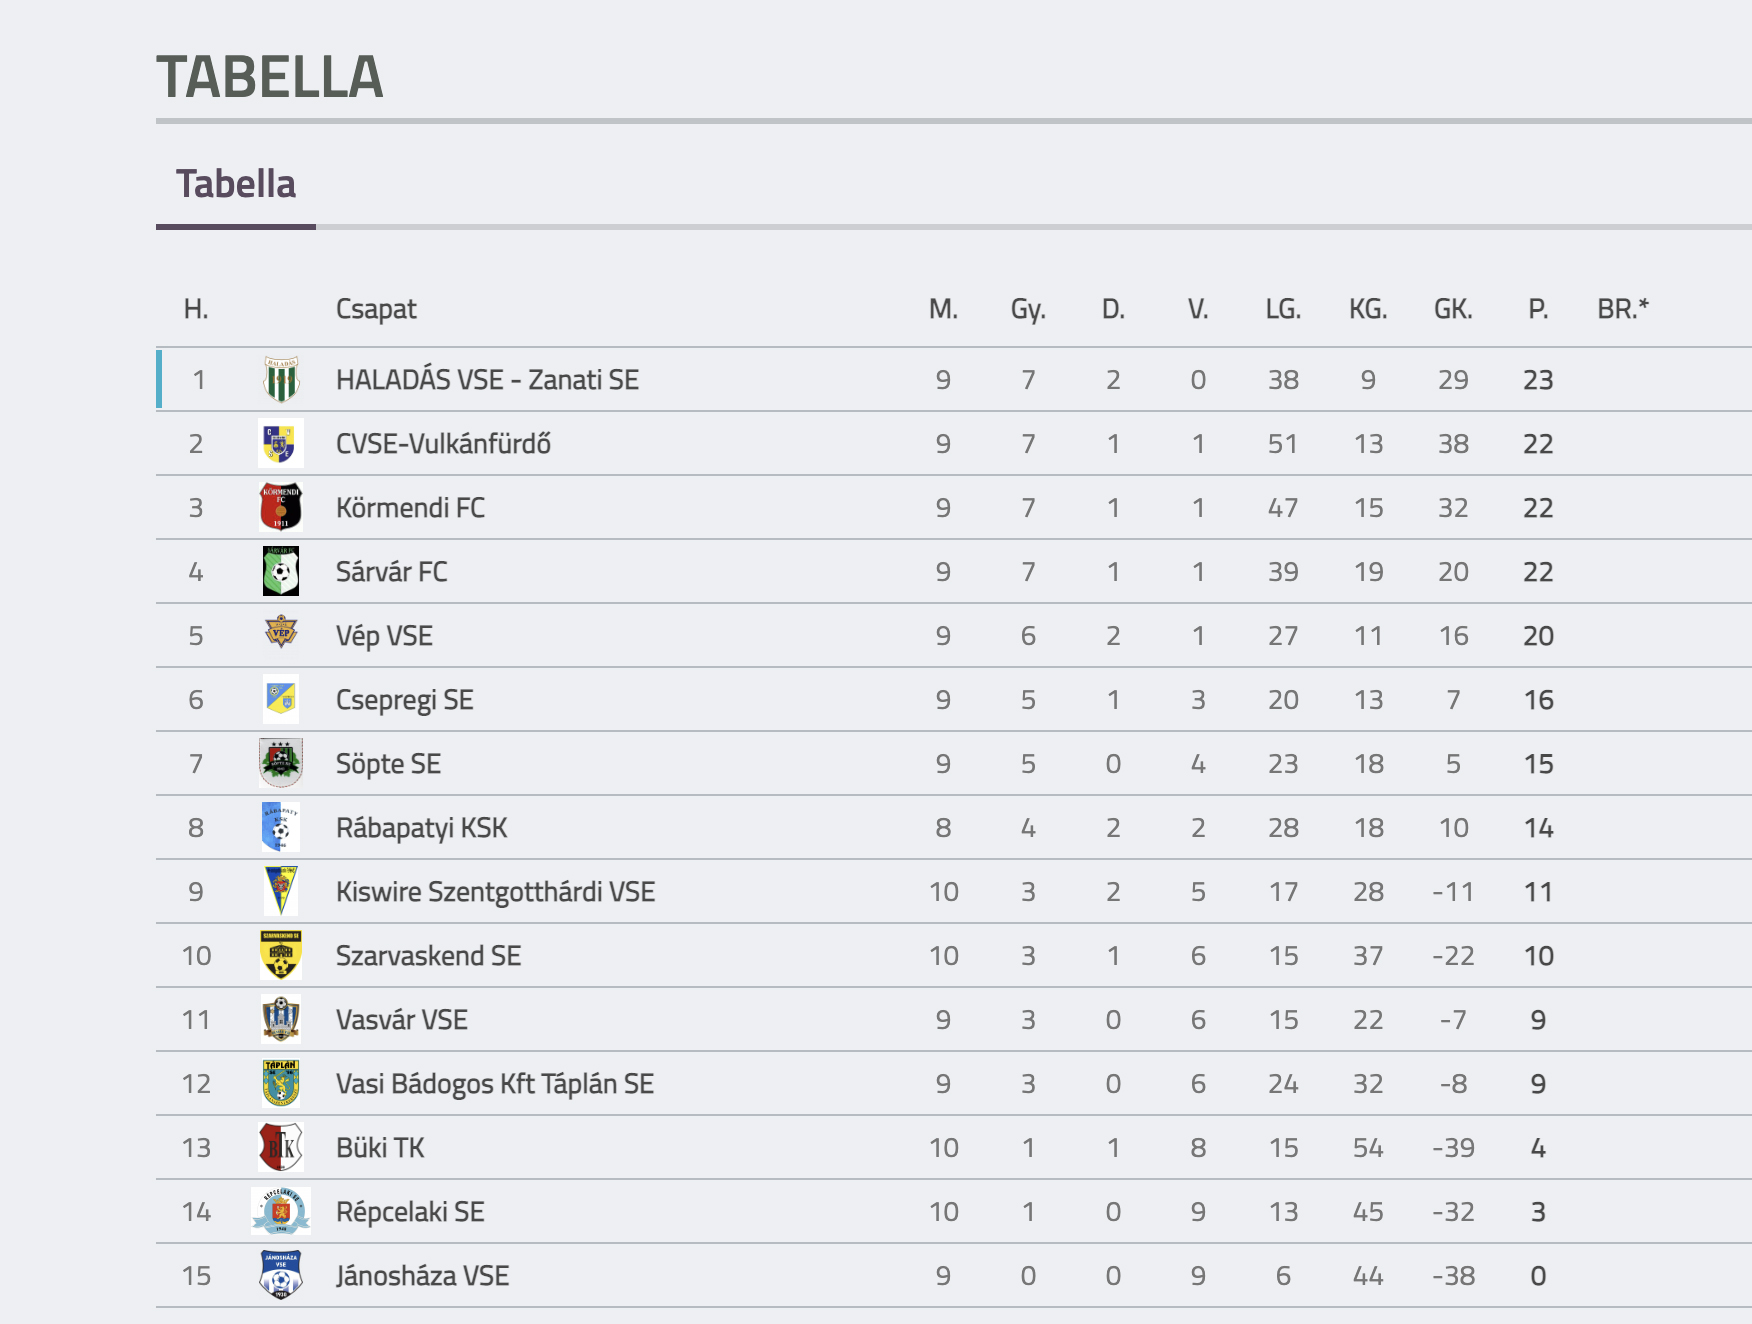Open the Rábapatyi KSK blue crest
The image size is (1752, 1324).
coord(281,827)
